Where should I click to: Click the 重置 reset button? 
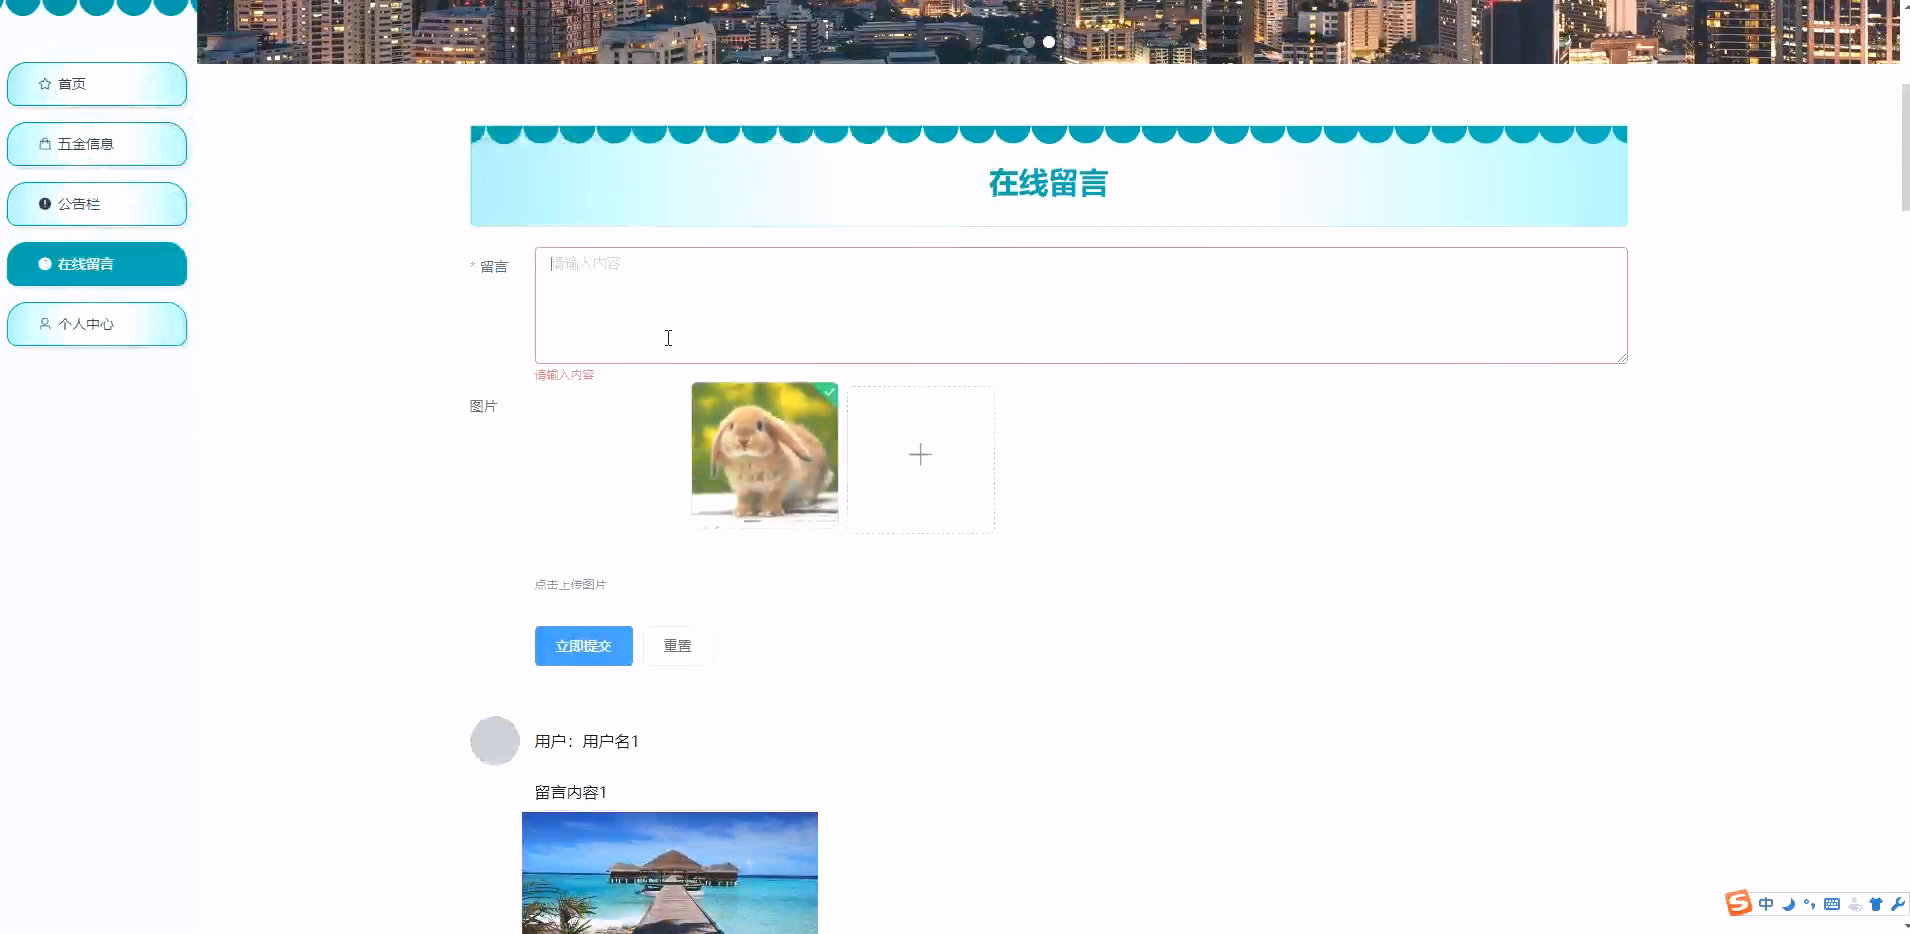[x=677, y=645]
